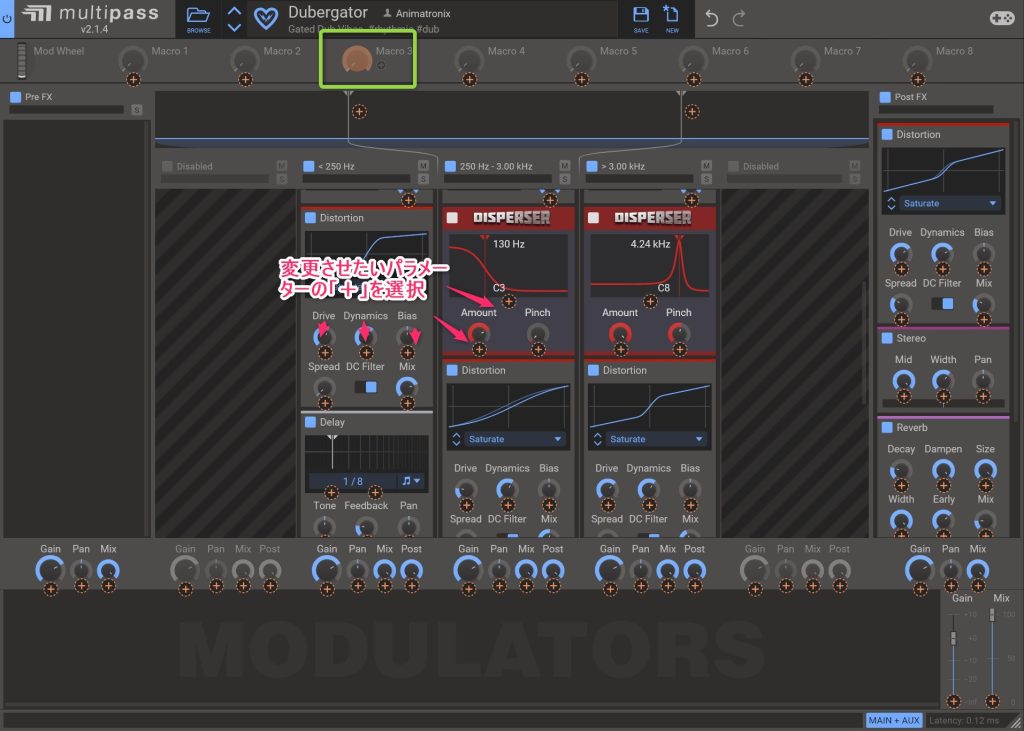Click the undo arrow icon
This screenshot has width=1024, height=731.
712,18
